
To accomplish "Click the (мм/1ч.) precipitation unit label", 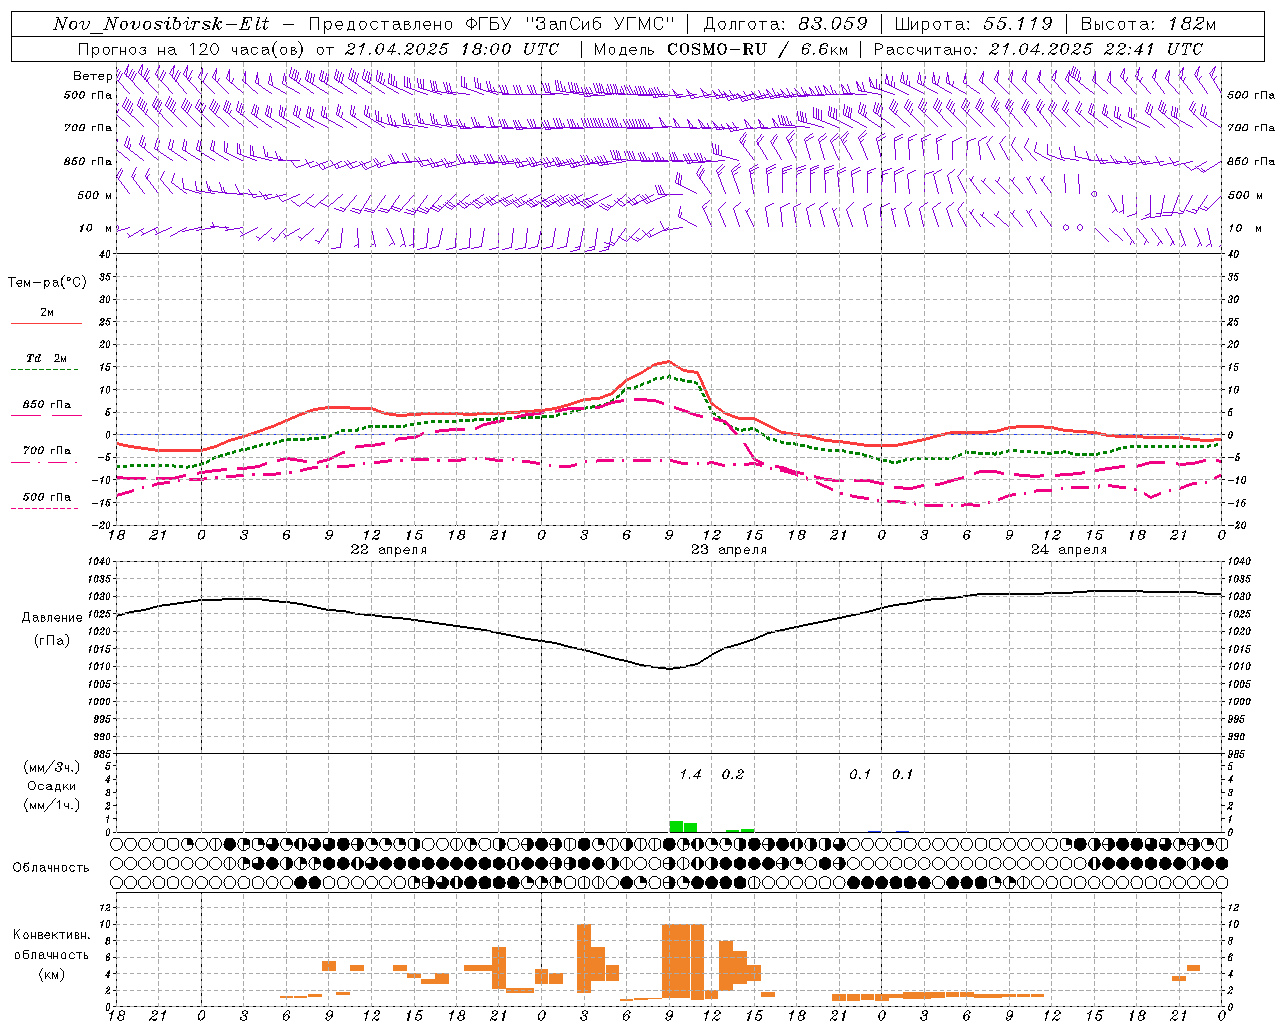I will click(x=51, y=806).
